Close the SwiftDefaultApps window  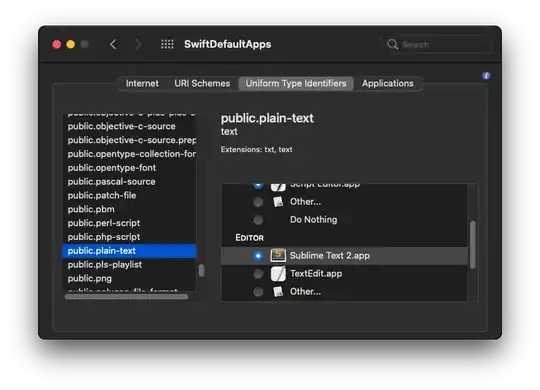57,44
